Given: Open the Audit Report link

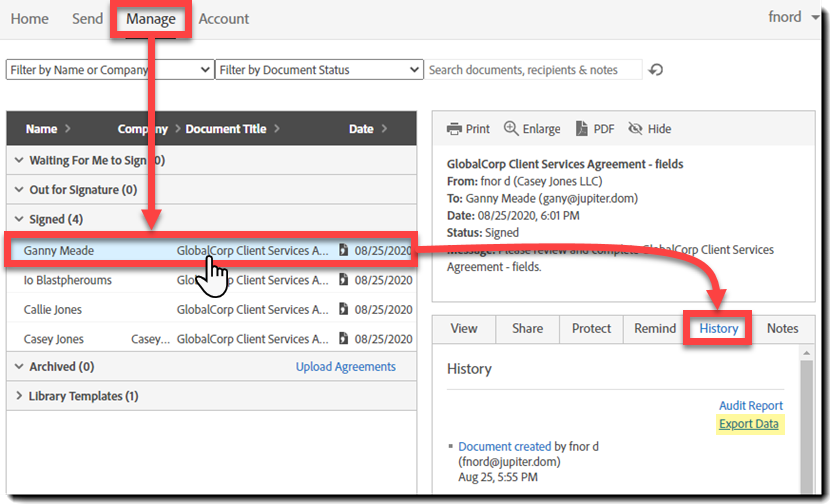Looking at the screenshot, I should [x=750, y=406].
